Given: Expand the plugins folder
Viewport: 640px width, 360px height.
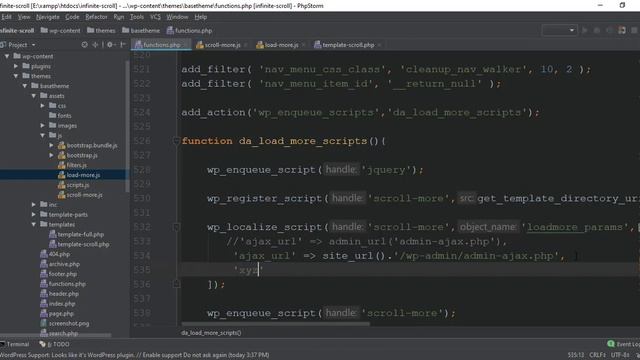Looking at the screenshot, I should [x=16, y=66].
